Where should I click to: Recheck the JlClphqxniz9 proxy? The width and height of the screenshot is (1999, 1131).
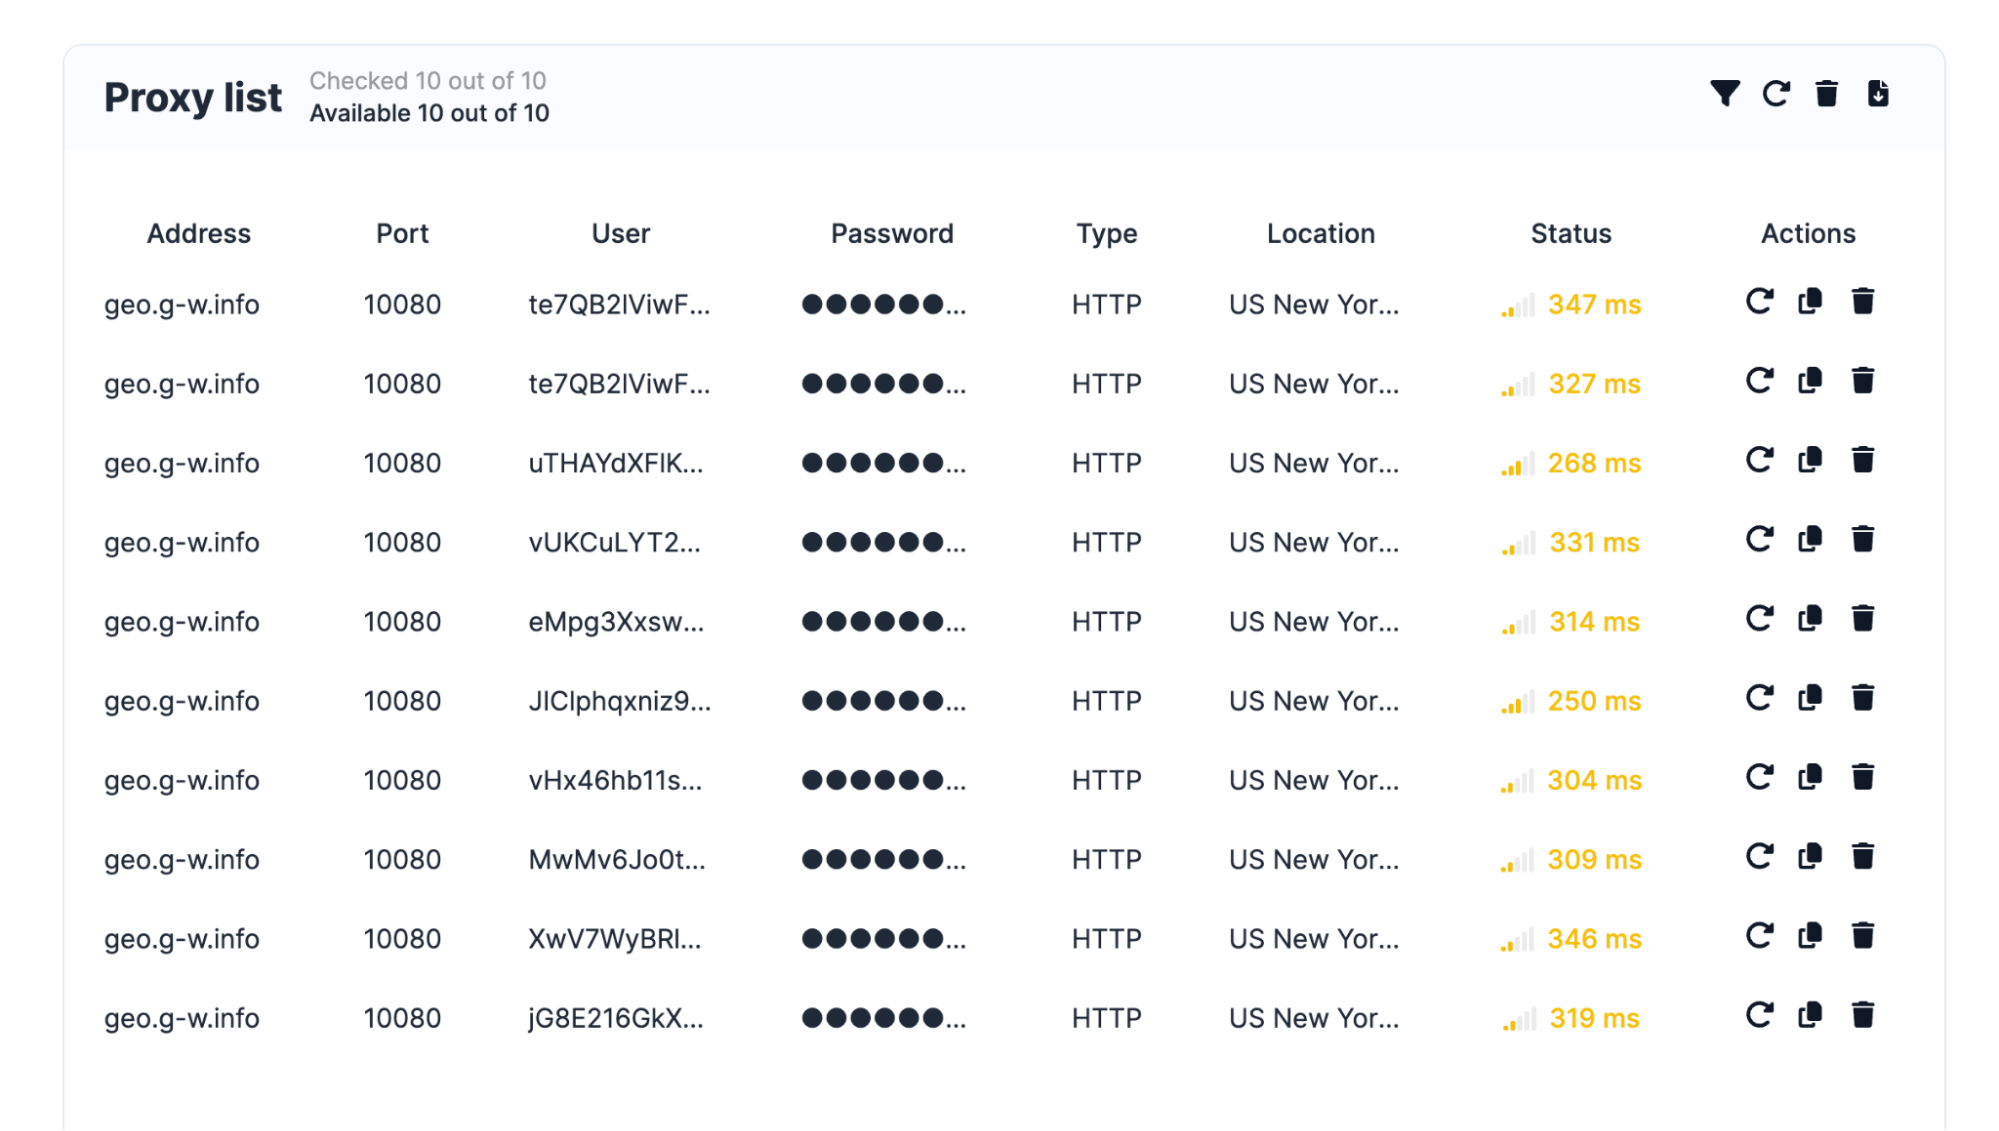pyautogui.click(x=1760, y=698)
